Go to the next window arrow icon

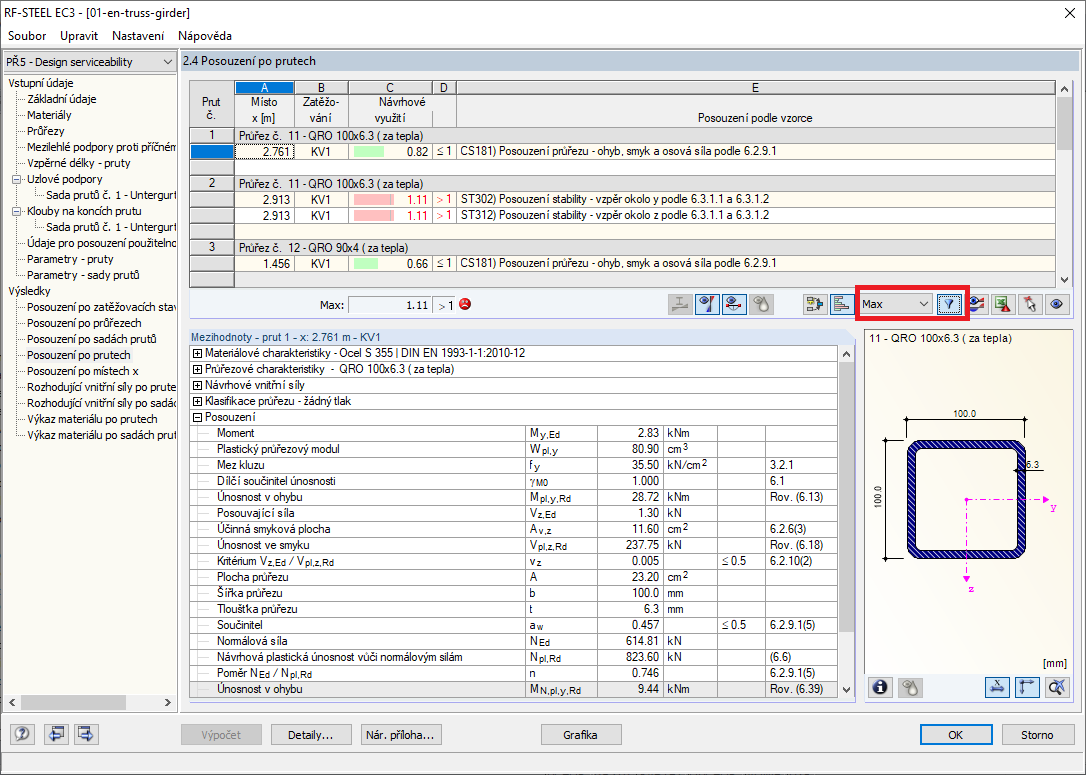click(x=86, y=733)
